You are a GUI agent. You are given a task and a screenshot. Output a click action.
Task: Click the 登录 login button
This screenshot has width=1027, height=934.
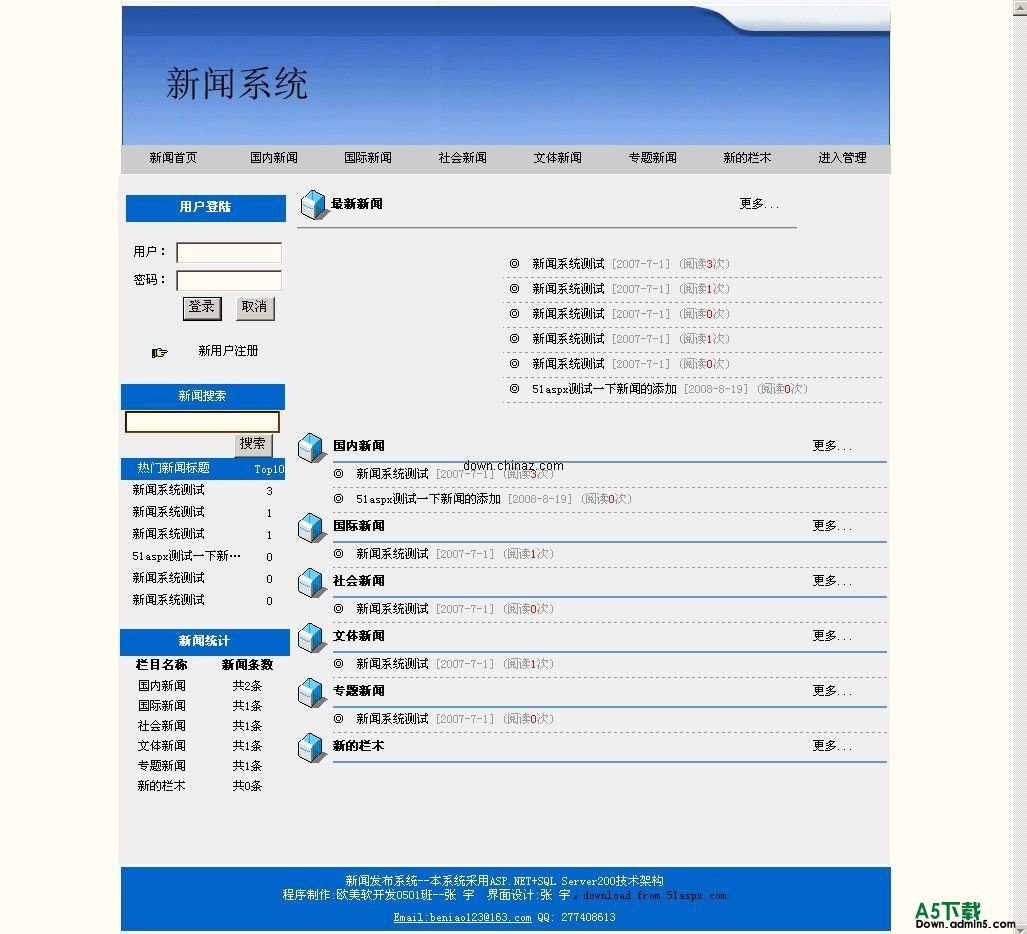(202, 308)
